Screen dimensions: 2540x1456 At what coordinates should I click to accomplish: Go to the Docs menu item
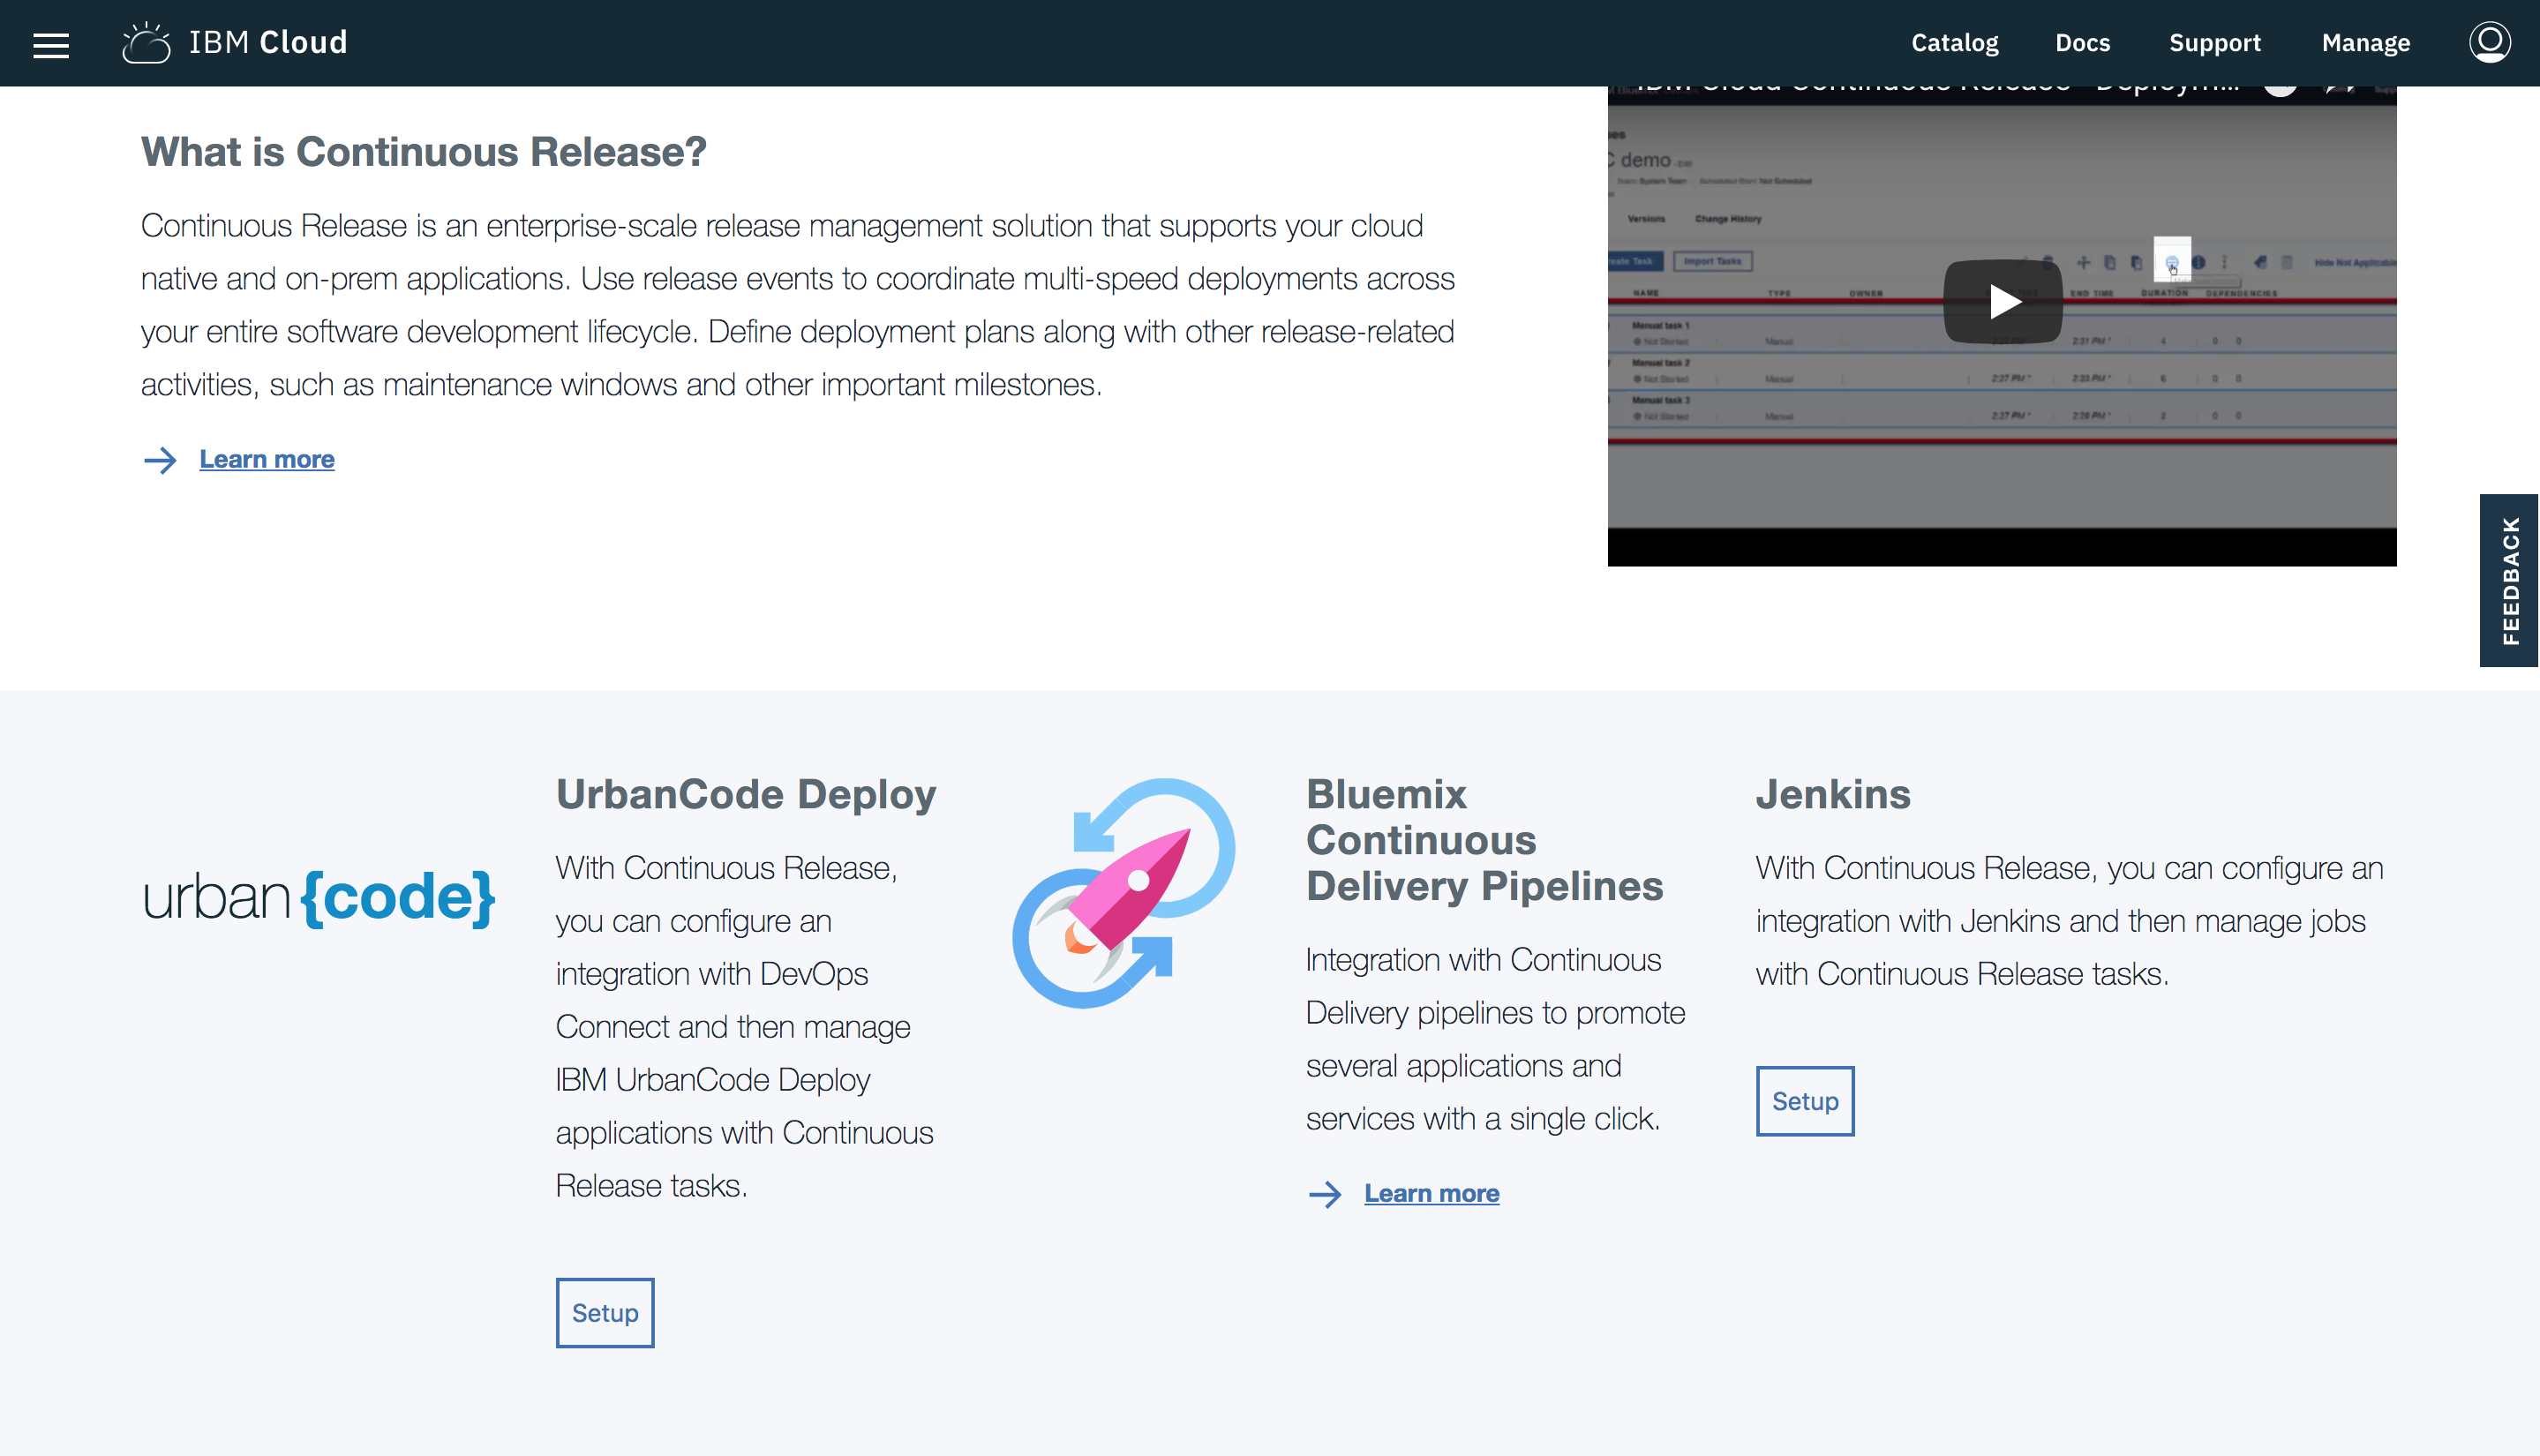point(2082,43)
